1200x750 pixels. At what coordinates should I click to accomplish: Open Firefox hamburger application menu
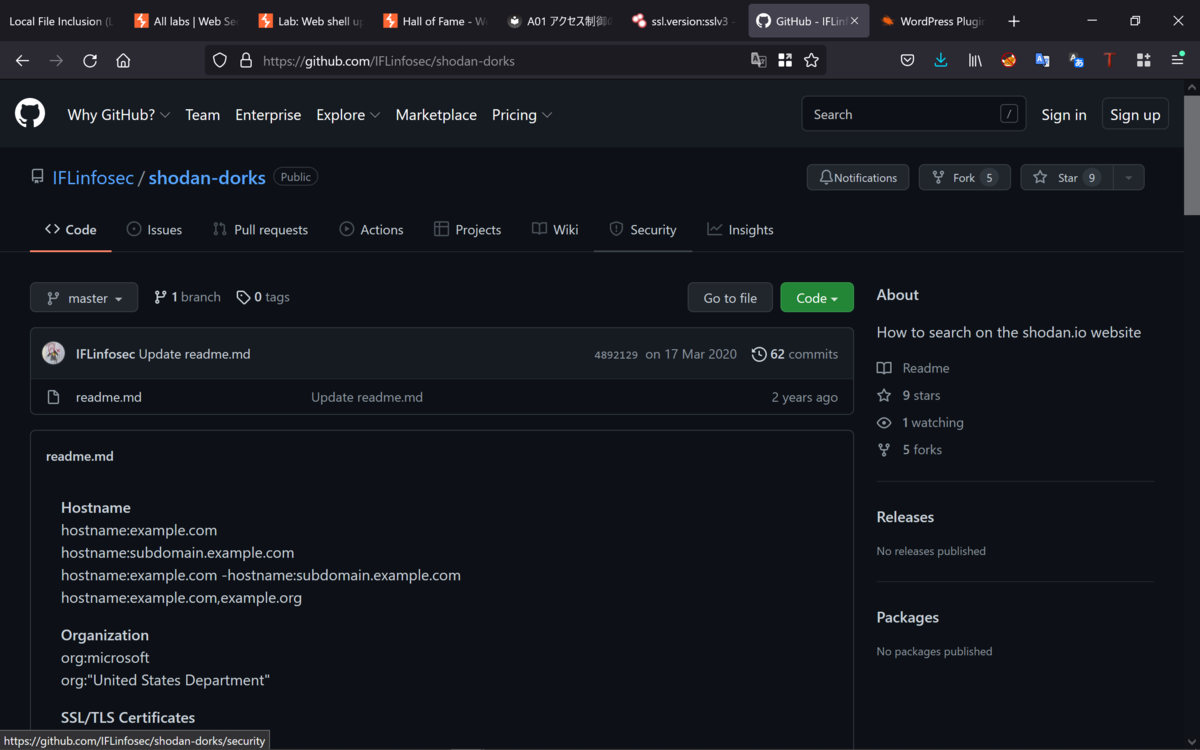1178,61
